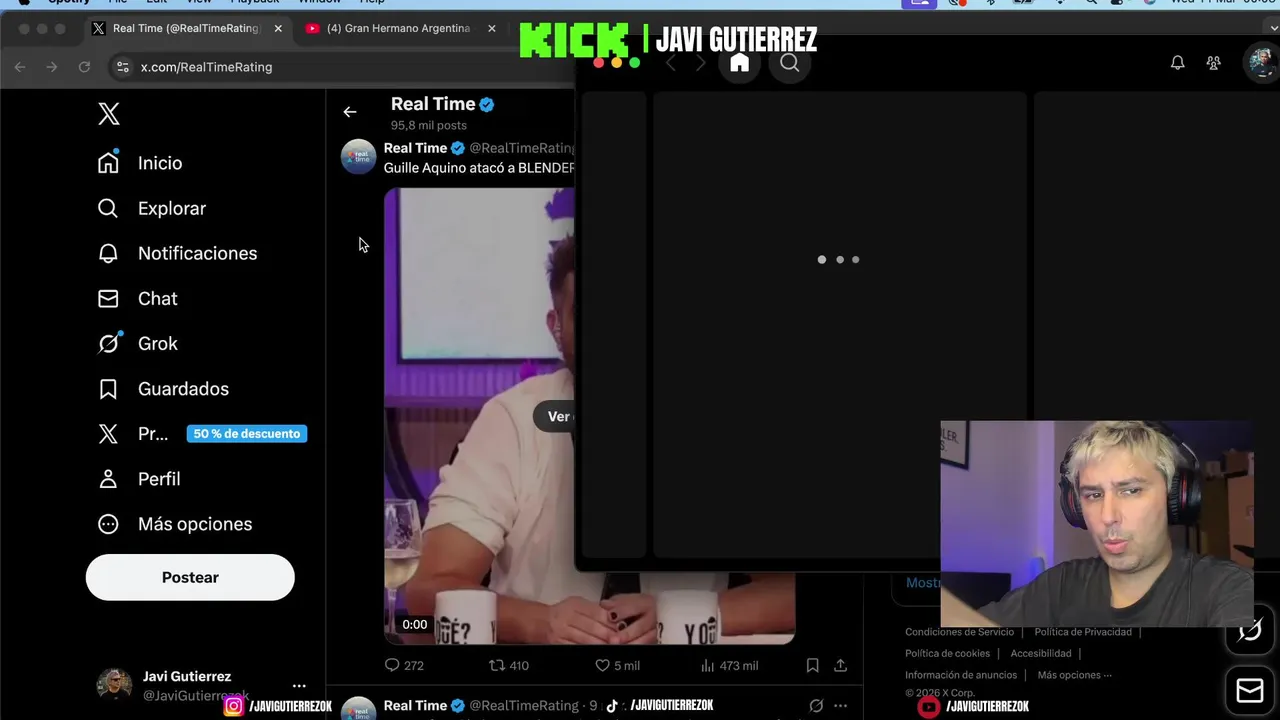This screenshot has height=720, width=1280.
Task: Open Información de anuncios link
Action: point(961,675)
